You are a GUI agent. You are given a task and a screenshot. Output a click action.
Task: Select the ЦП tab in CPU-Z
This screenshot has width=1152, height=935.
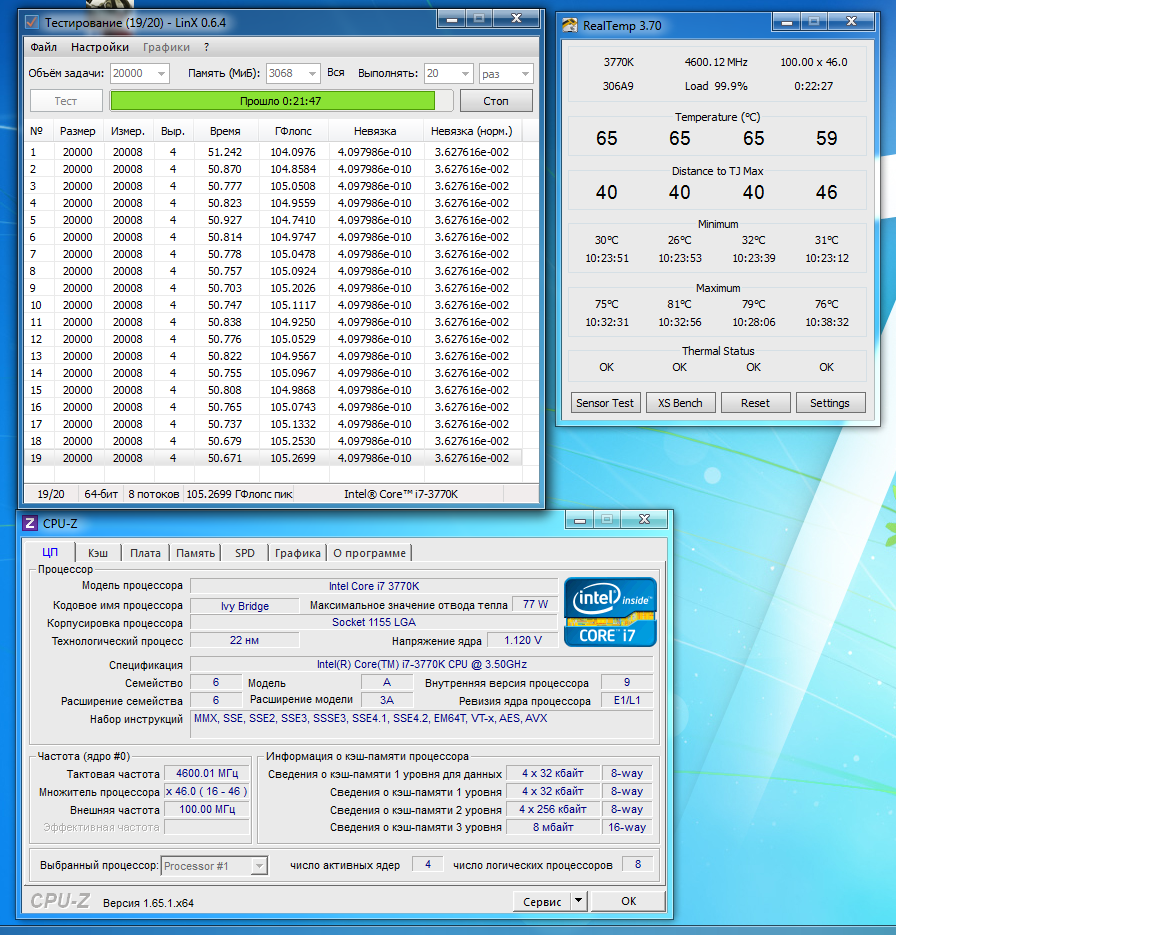coord(50,552)
